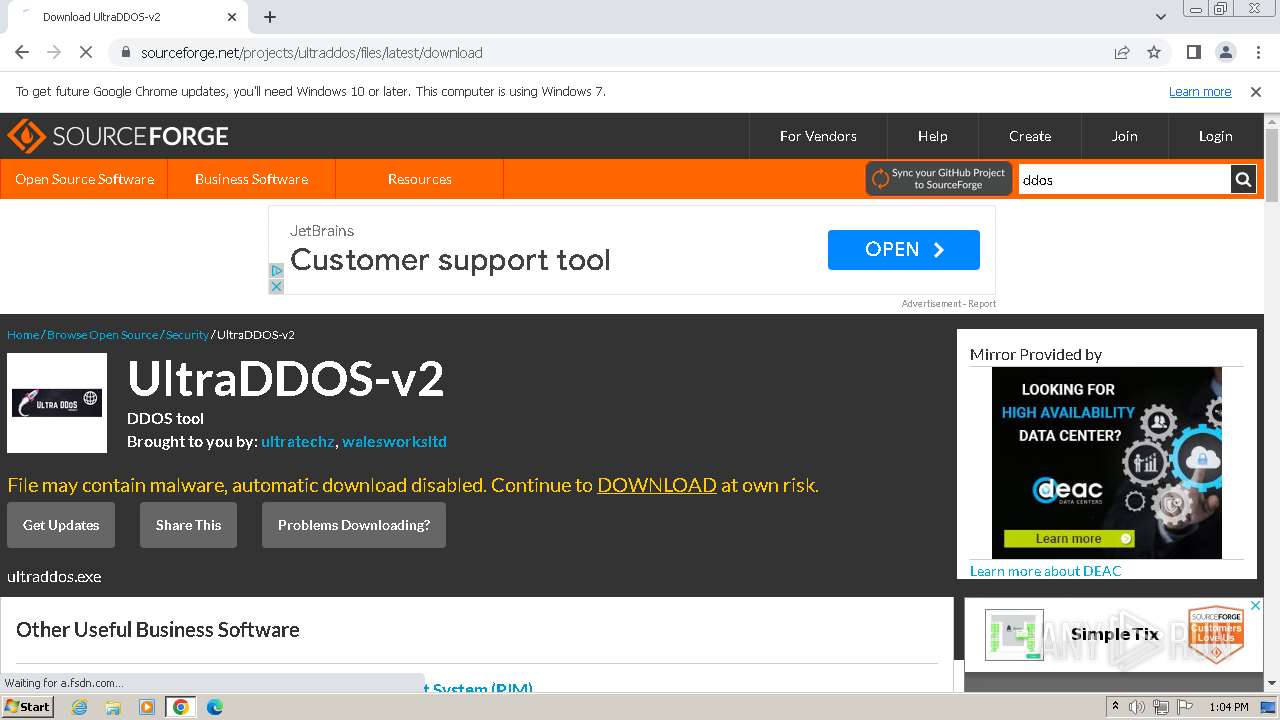Dismiss the Chrome update notification bar
Viewport: 1280px width, 720px height.
point(1256,91)
